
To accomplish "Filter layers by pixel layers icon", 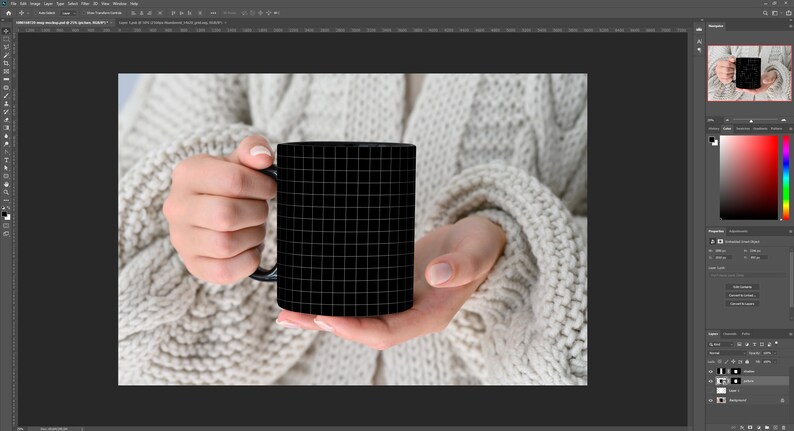I will (x=739, y=344).
